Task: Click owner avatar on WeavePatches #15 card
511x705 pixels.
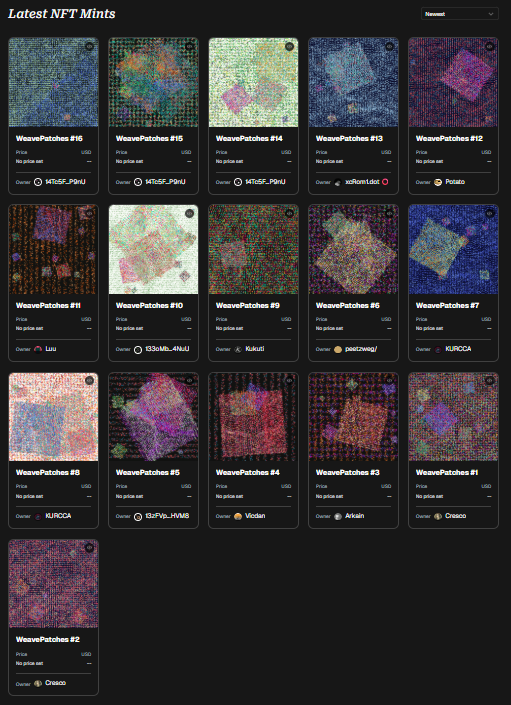Action: [x=138, y=182]
